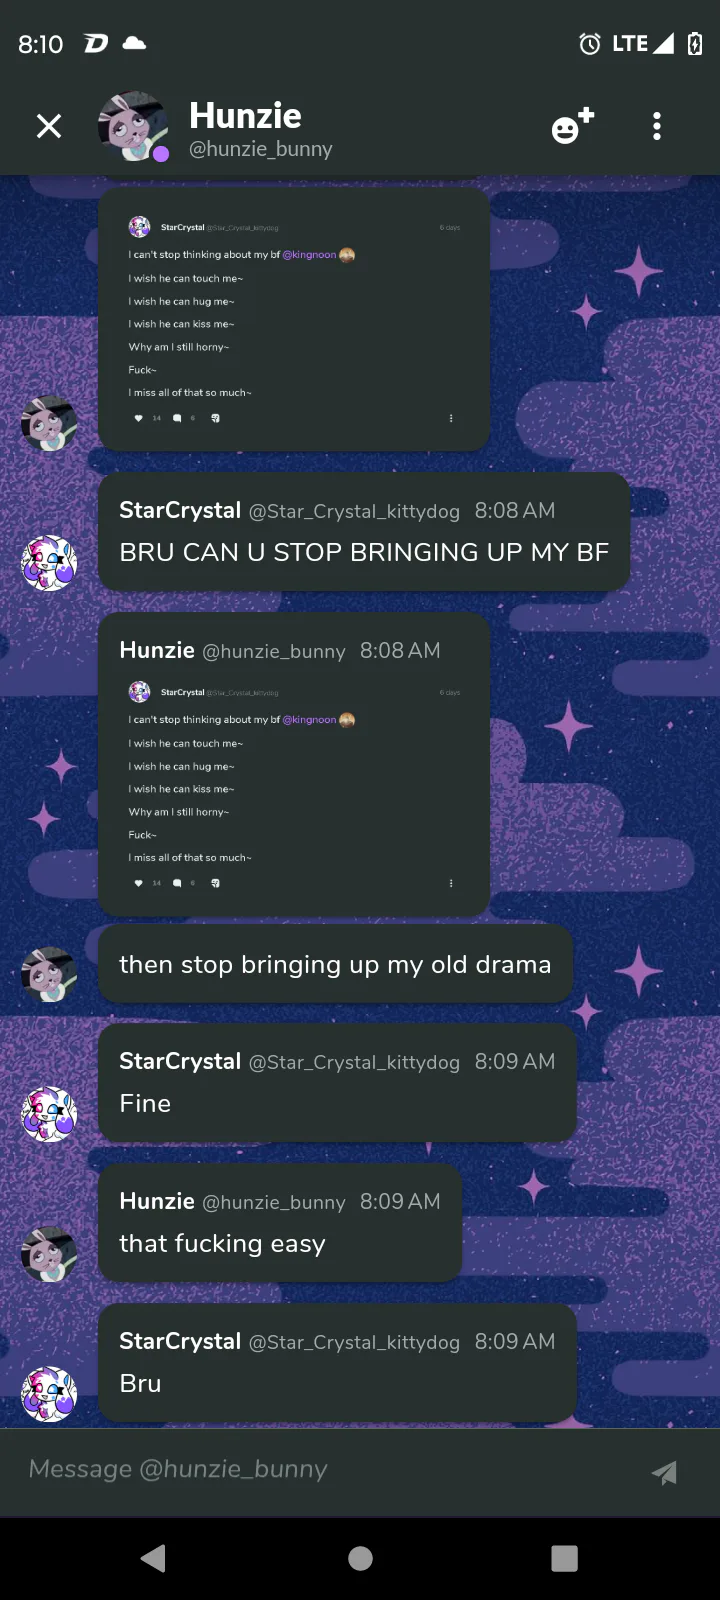
Task: Tap the Android recent apps square button
Action: [x=565, y=1558]
